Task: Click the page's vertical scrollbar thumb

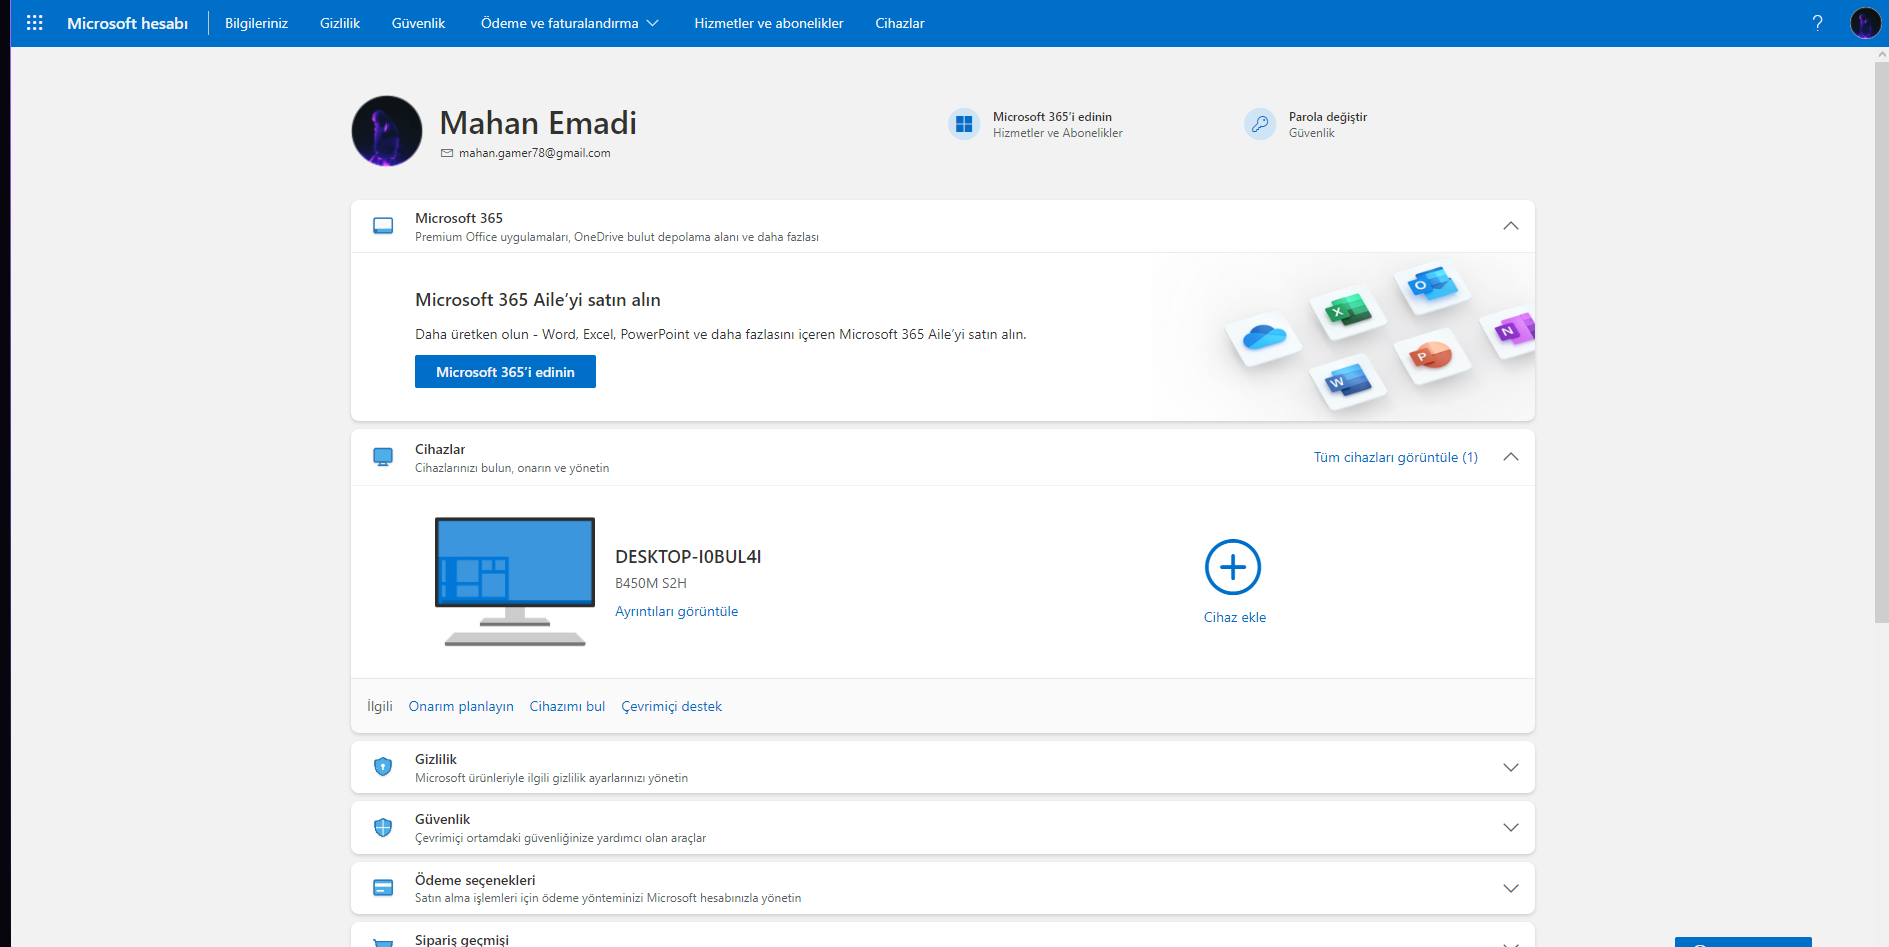Action: click(1881, 342)
